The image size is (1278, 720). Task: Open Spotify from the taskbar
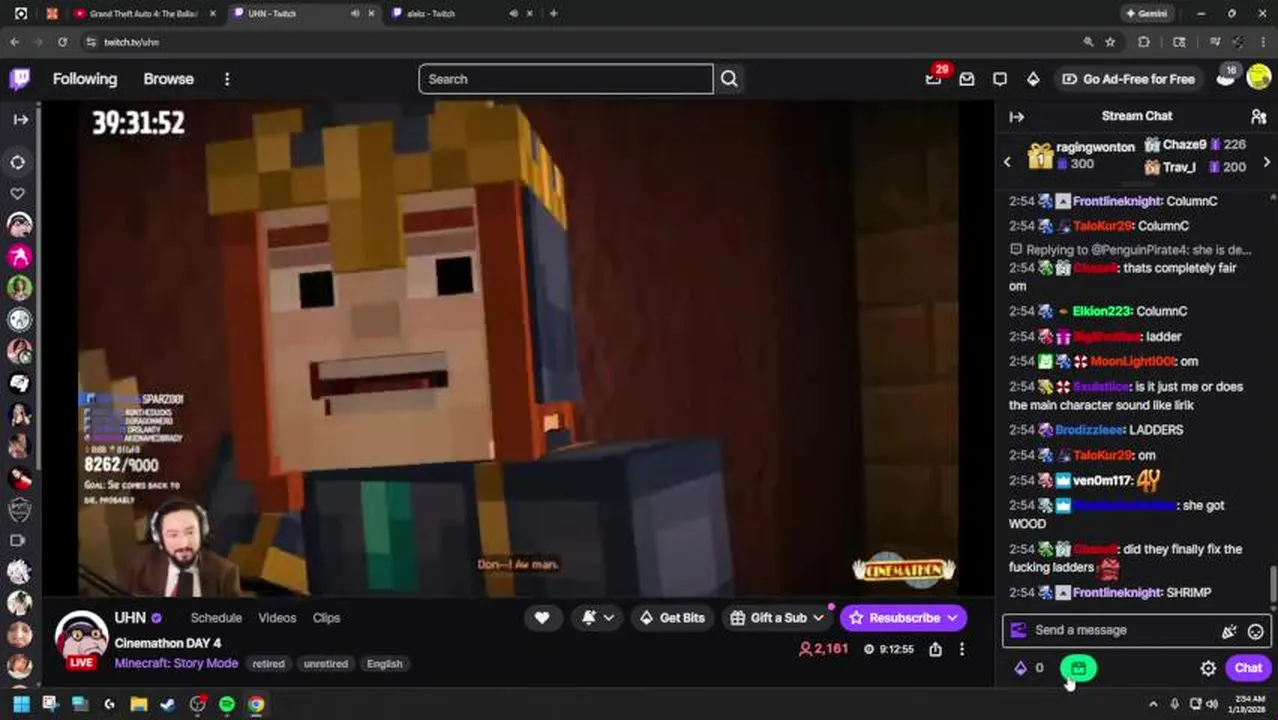(227, 704)
